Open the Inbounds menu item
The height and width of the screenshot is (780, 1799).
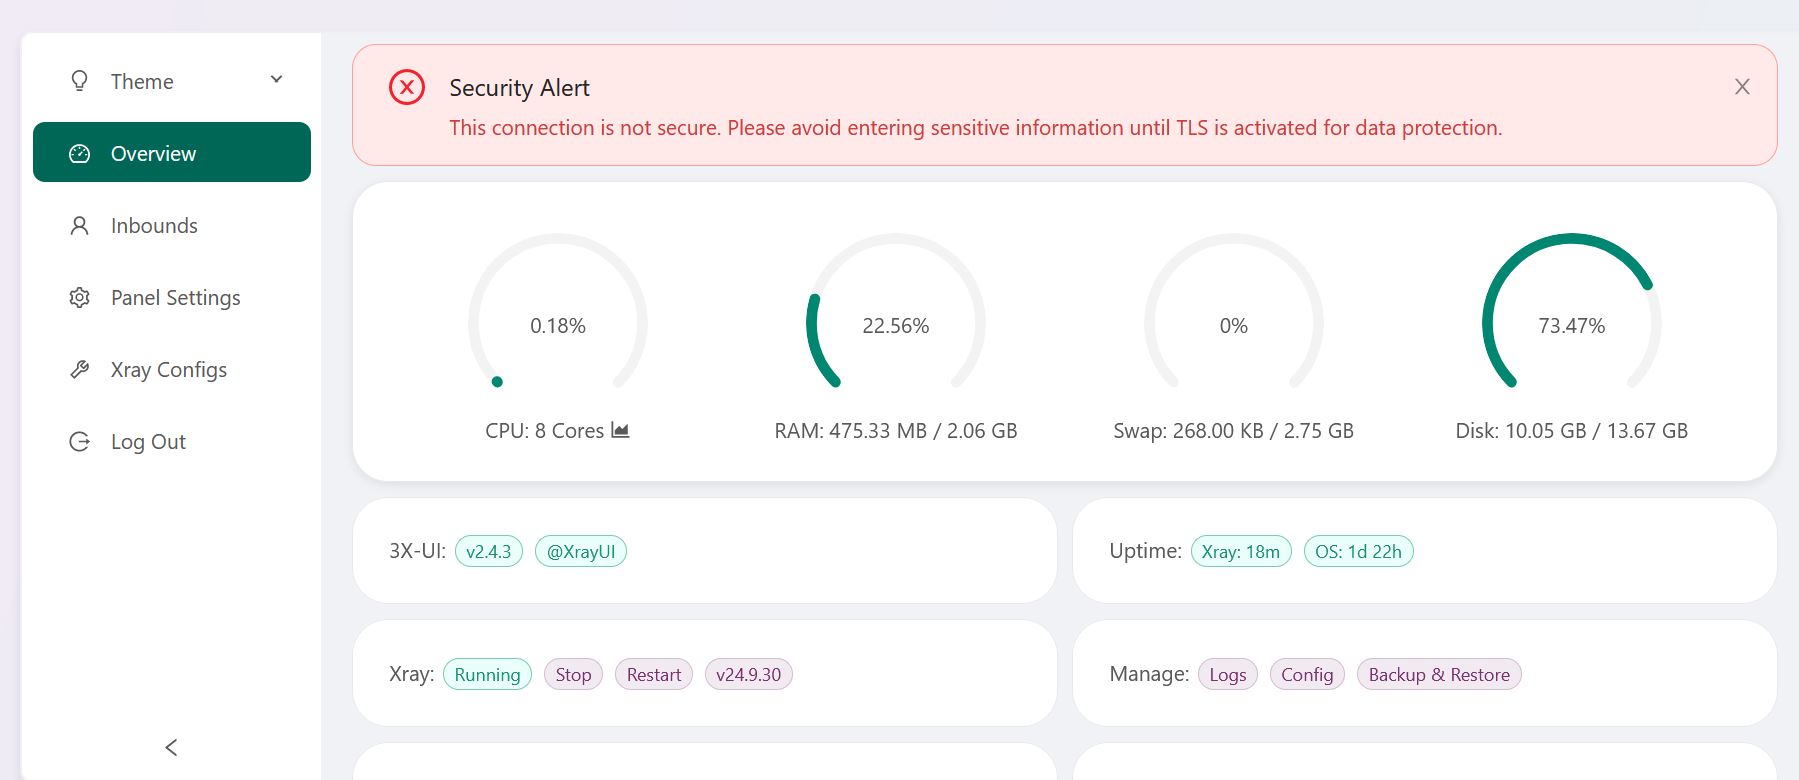tap(154, 226)
